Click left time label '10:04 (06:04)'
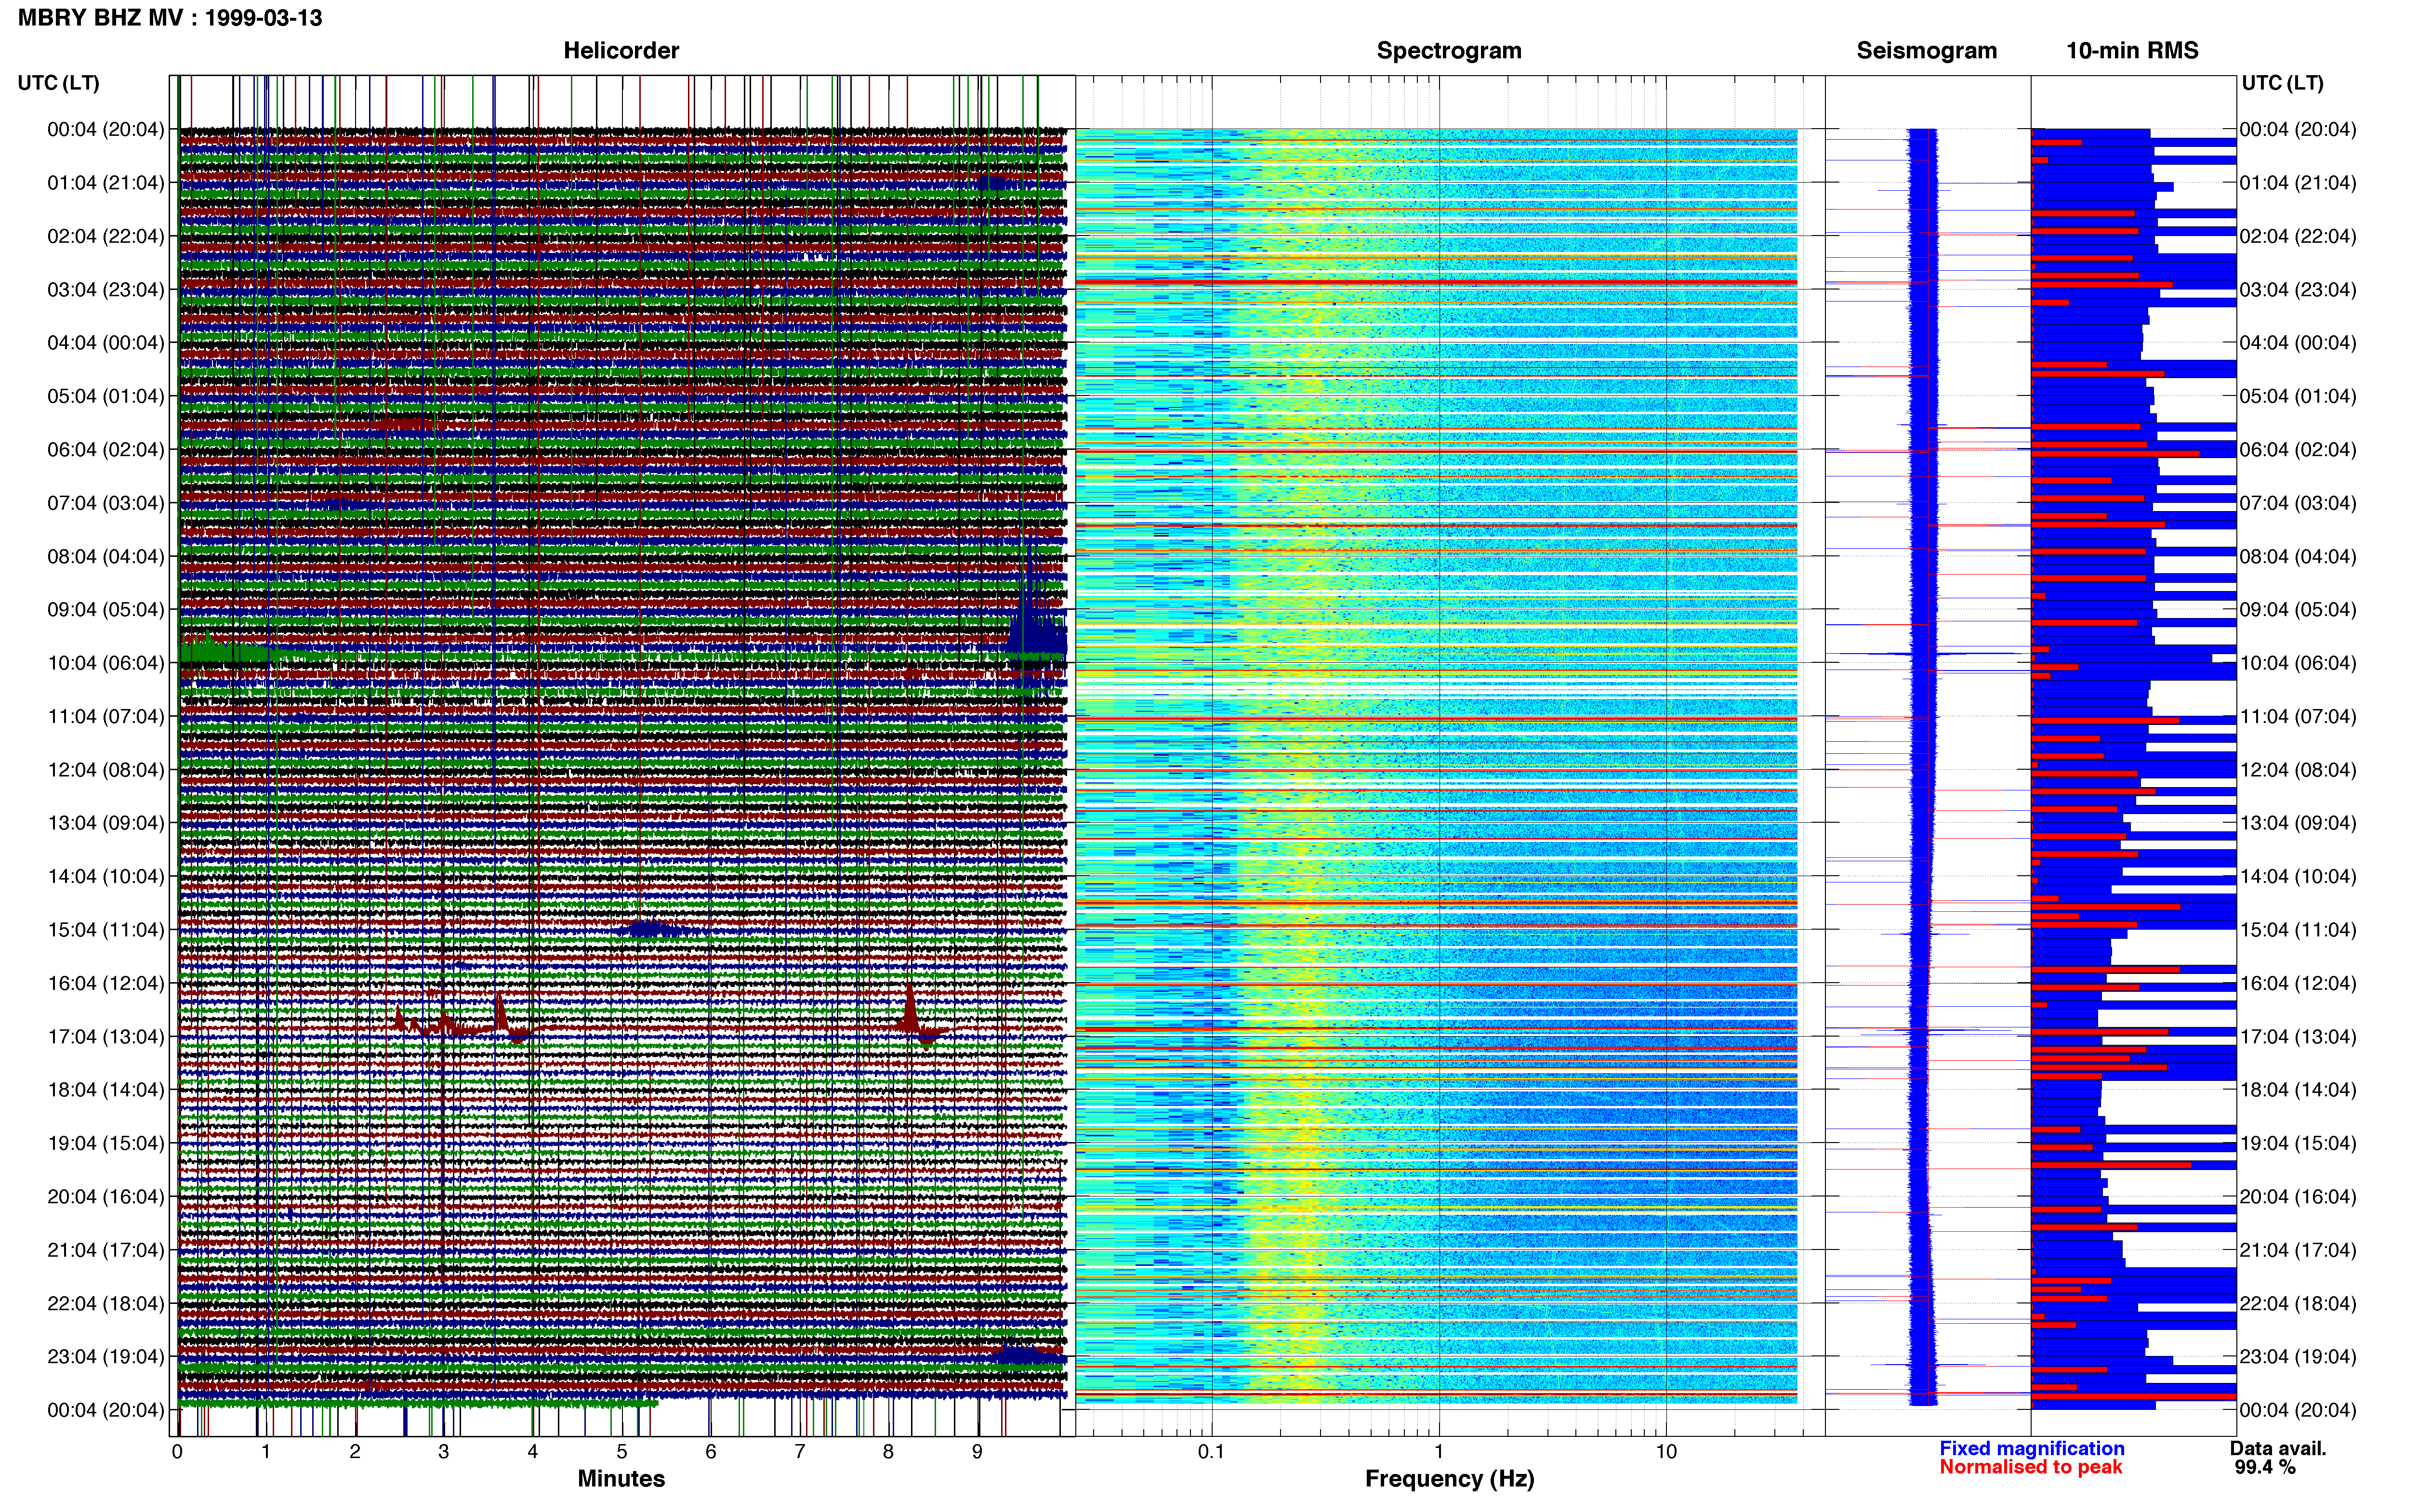2418x1512 pixels. click(106, 663)
